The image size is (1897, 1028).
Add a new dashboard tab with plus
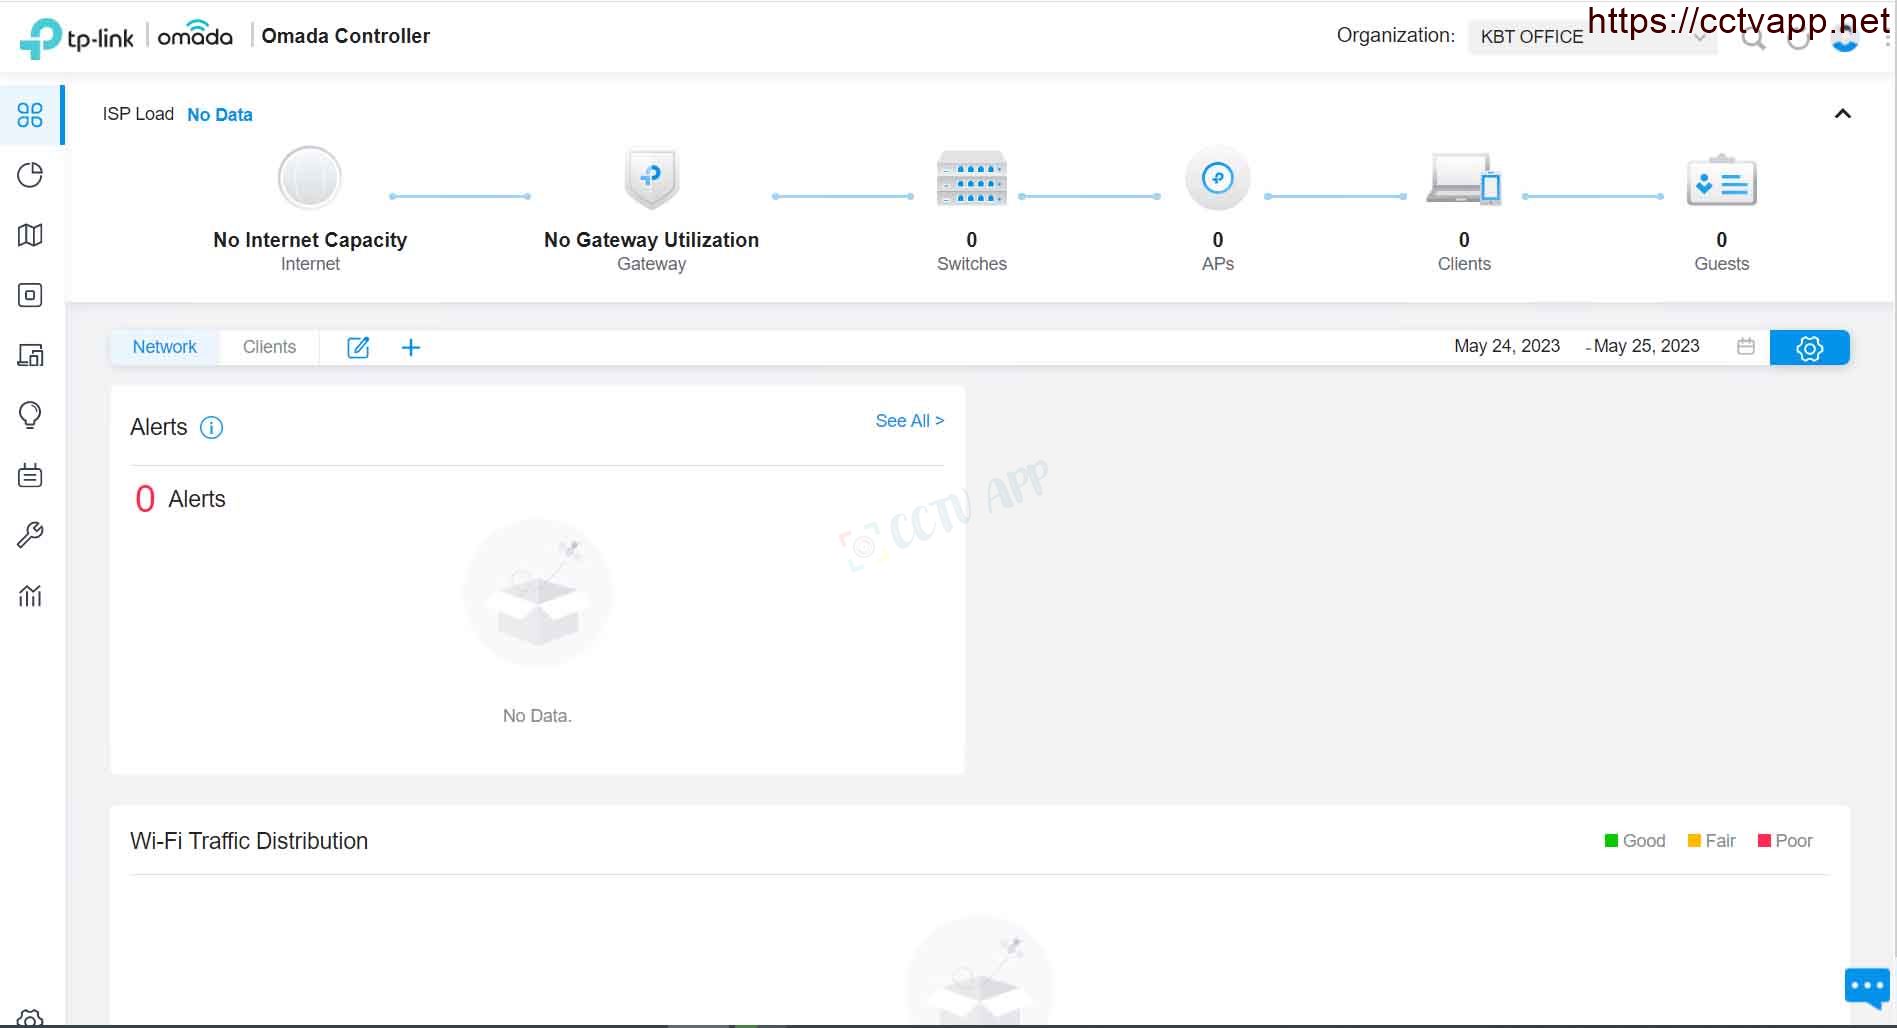tap(410, 347)
